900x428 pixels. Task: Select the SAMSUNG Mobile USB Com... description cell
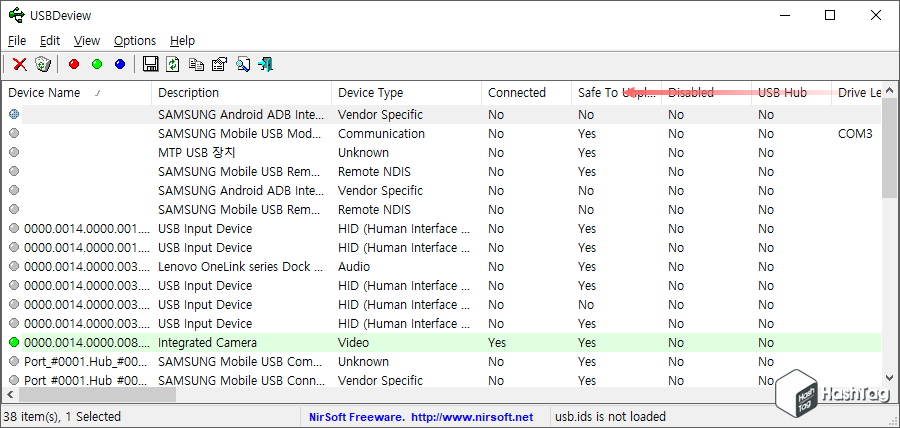click(x=241, y=361)
